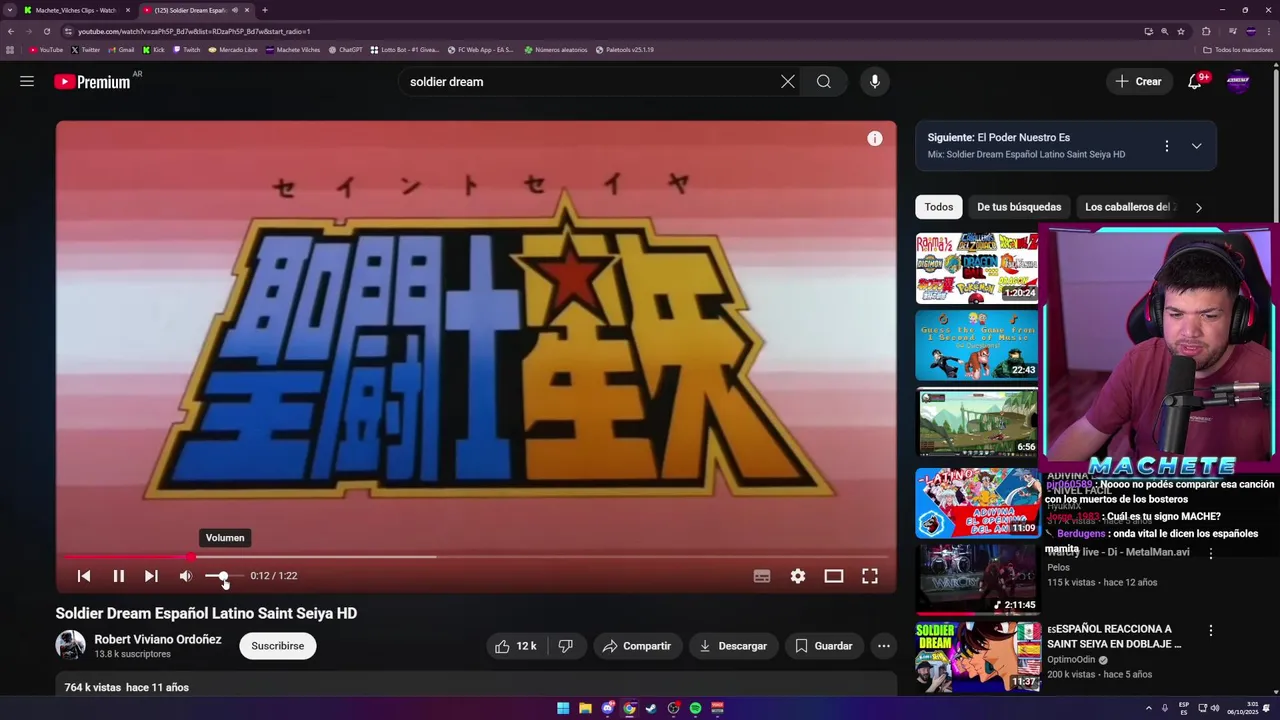Start voice search with microphone
The width and height of the screenshot is (1280, 720).
click(x=875, y=82)
